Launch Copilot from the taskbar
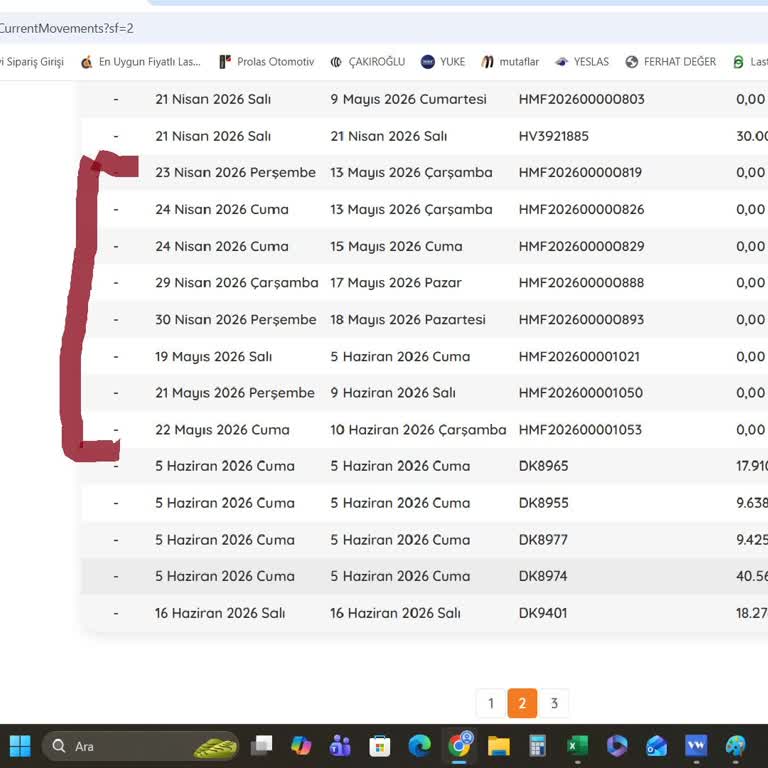 [x=301, y=746]
